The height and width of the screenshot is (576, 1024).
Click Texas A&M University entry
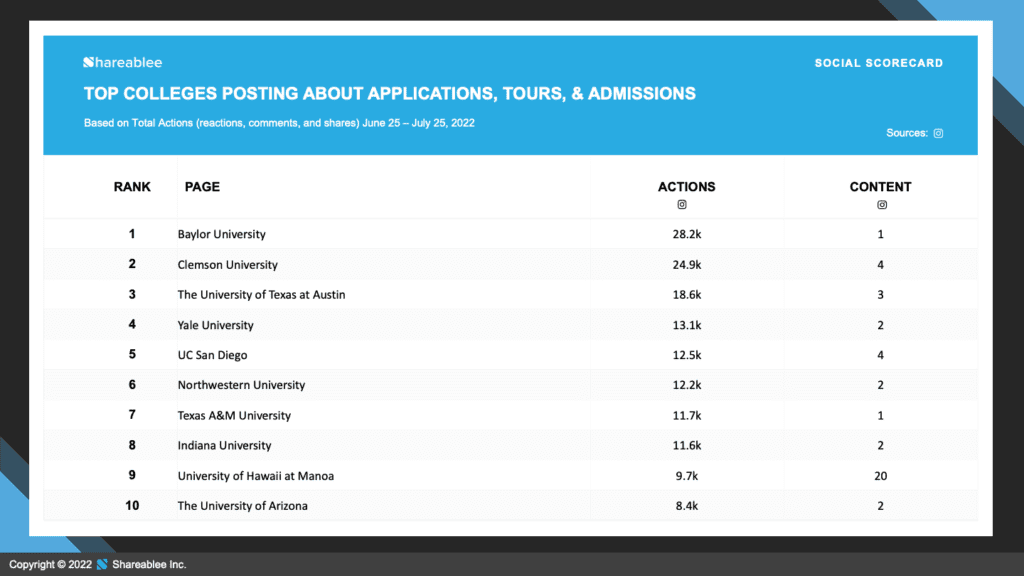[234, 415]
